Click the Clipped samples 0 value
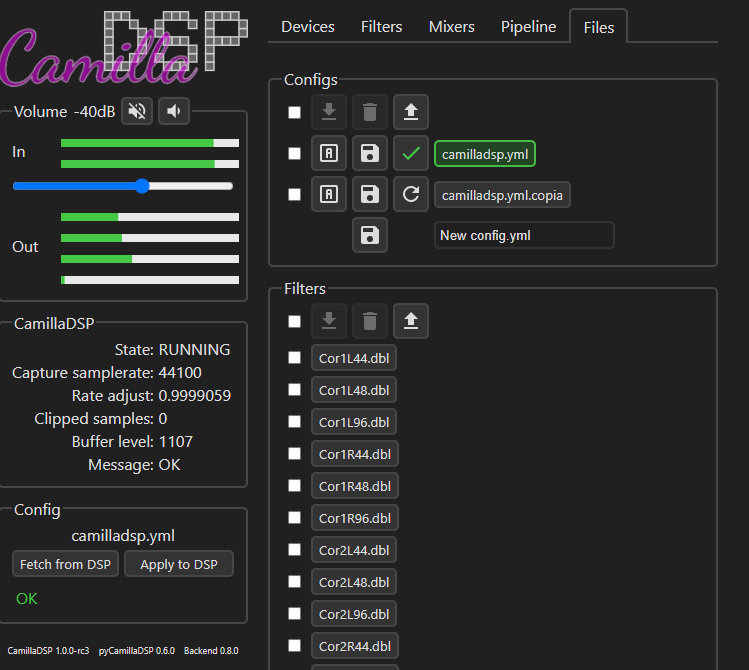This screenshot has height=670, width=749. (162, 419)
